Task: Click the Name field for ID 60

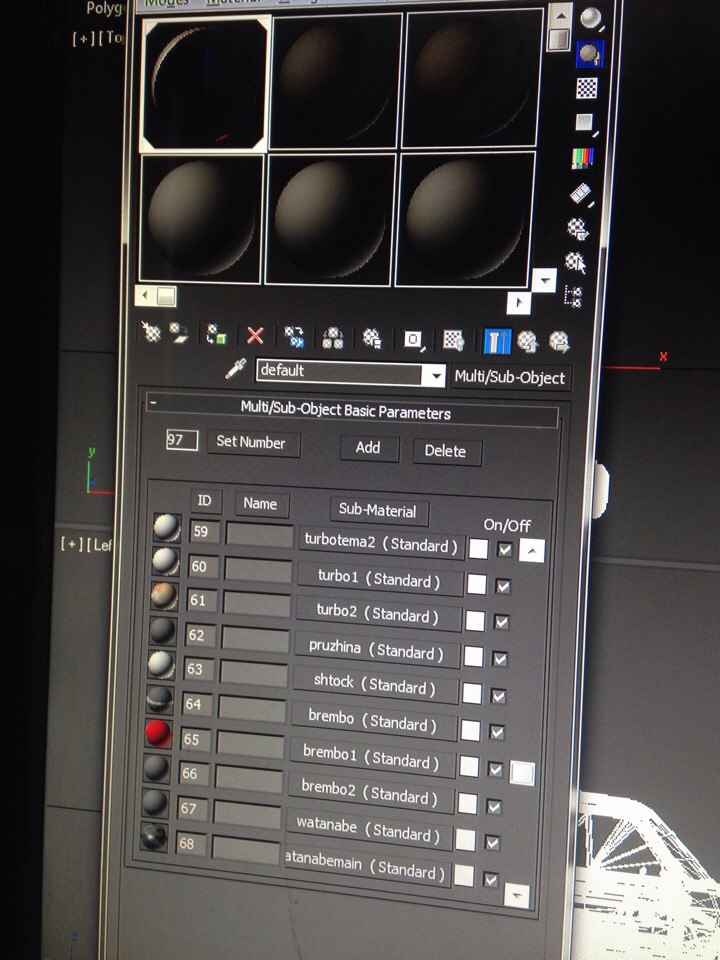Action: (258, 569)
